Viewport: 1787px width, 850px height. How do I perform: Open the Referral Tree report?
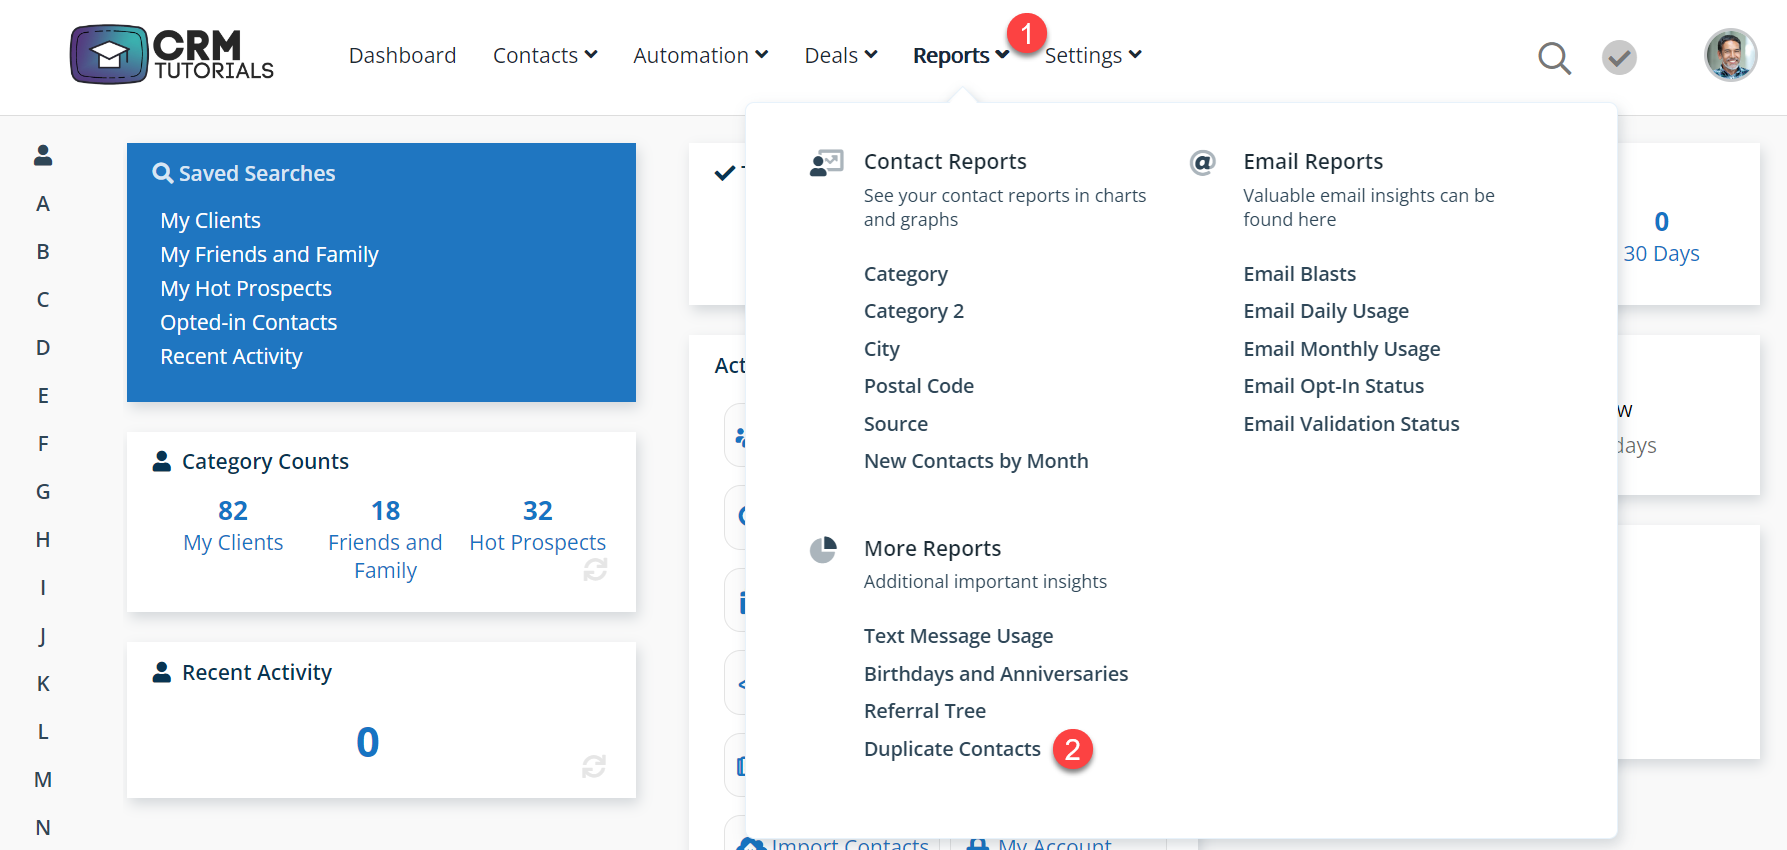(x=925, y=711)
